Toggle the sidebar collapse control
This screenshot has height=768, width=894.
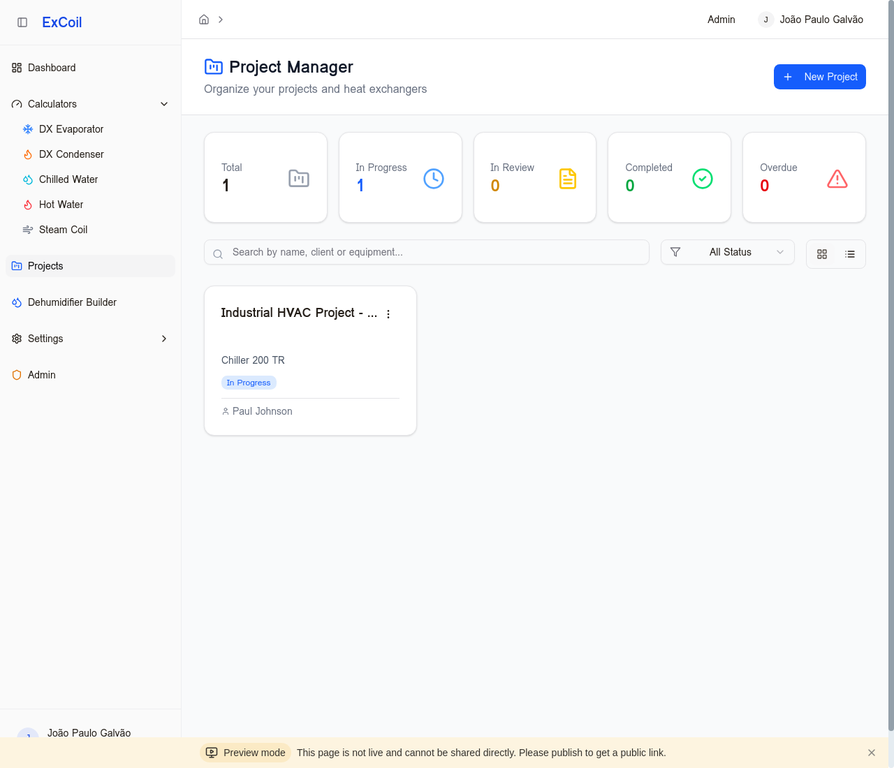point(21,22)
